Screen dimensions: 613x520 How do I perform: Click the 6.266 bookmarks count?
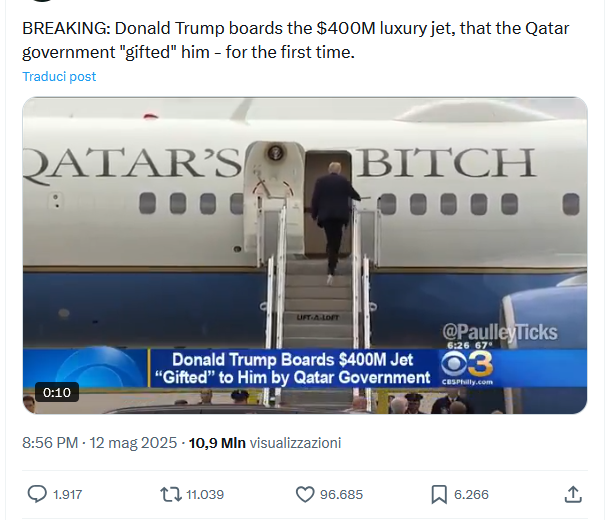pos(471,494)
